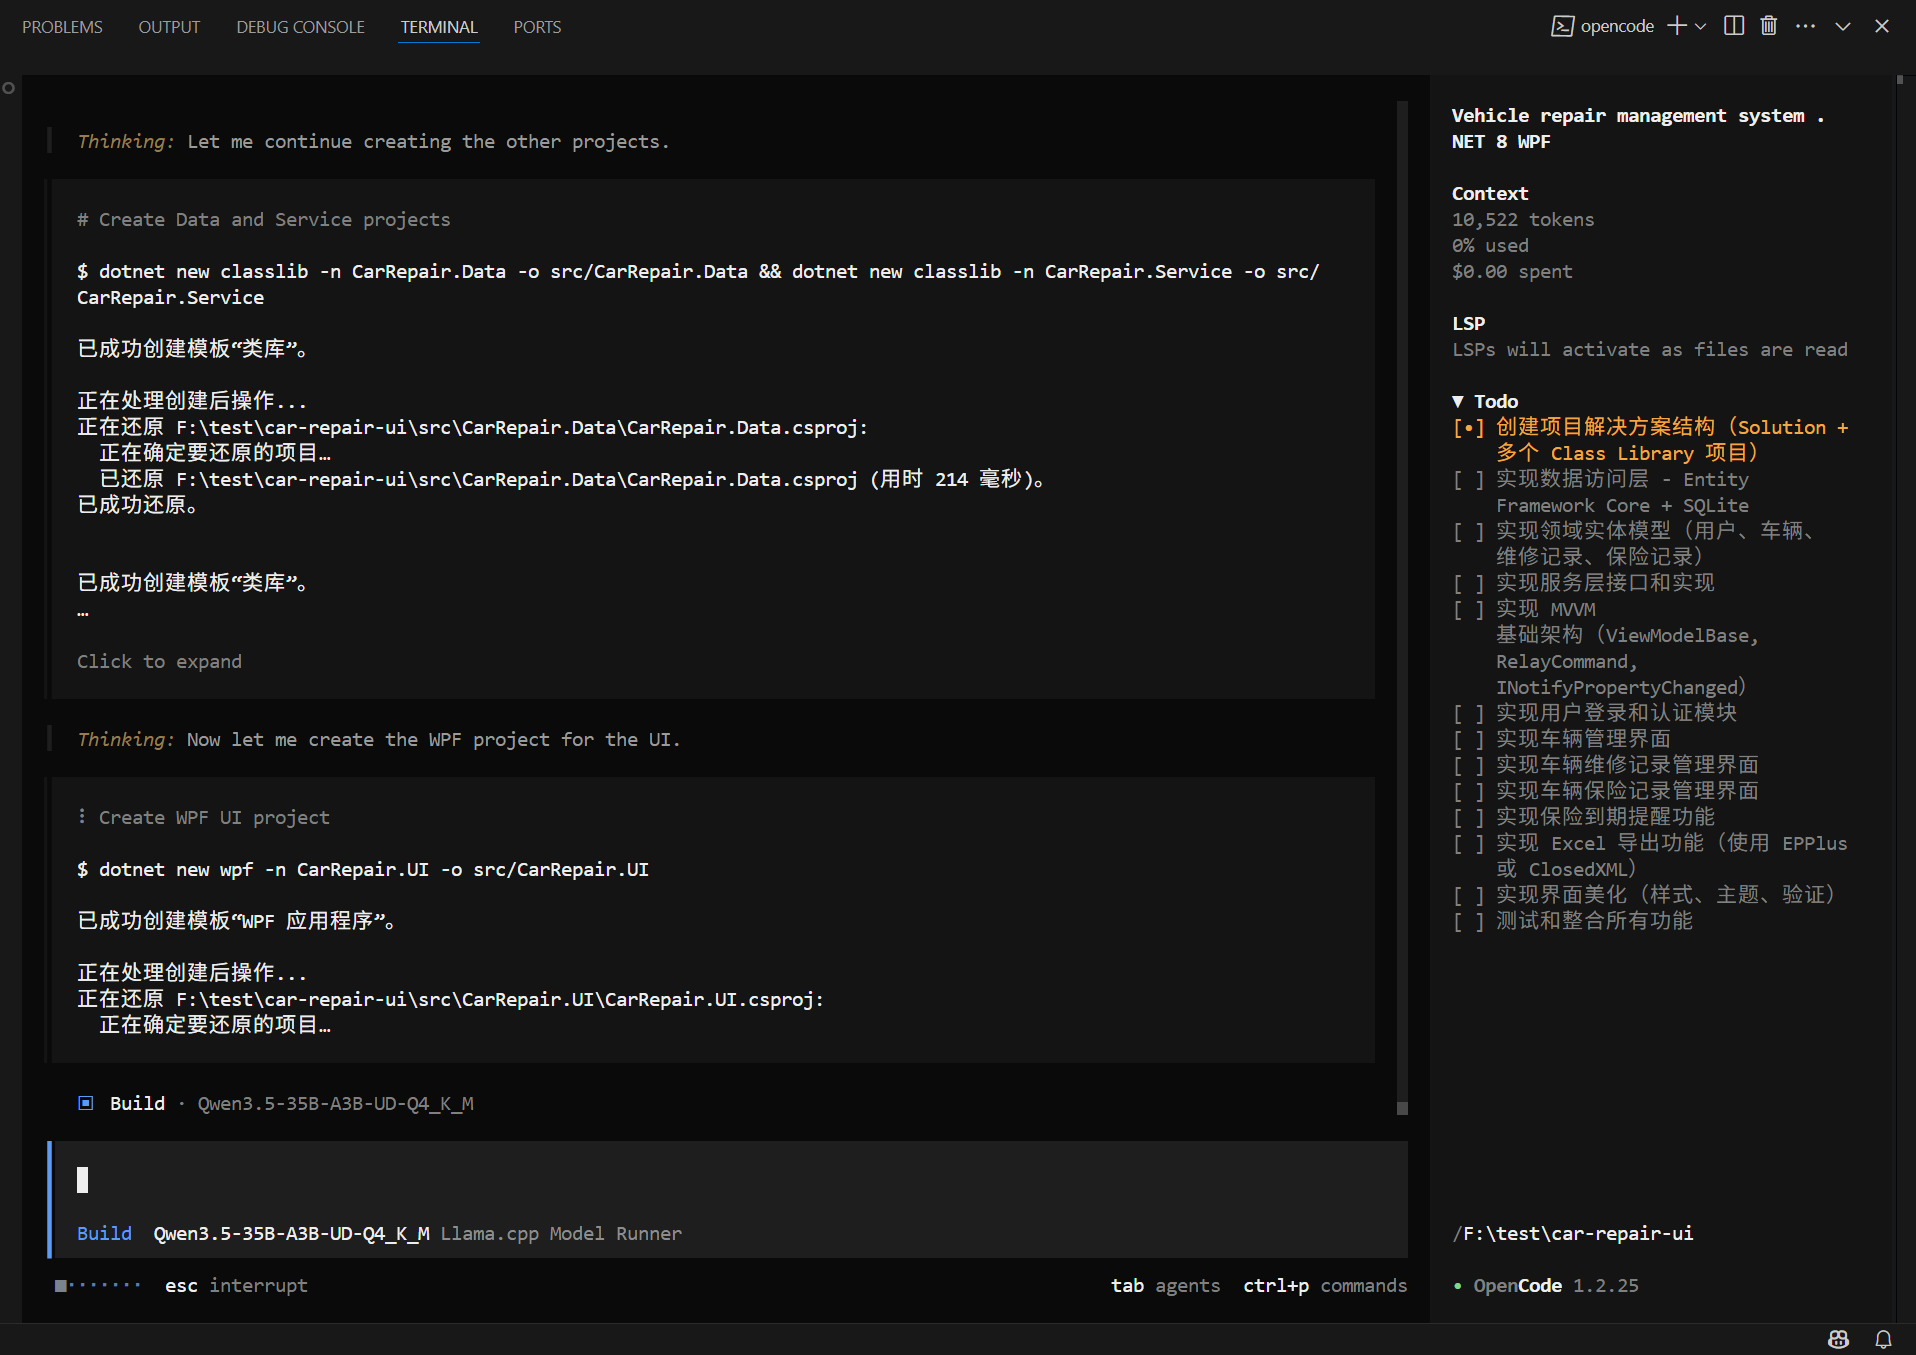1916x1355 pixels.
Task: Expand the truncated output via Click to expand
Action: pyautogui.click(x=159, y=661)
